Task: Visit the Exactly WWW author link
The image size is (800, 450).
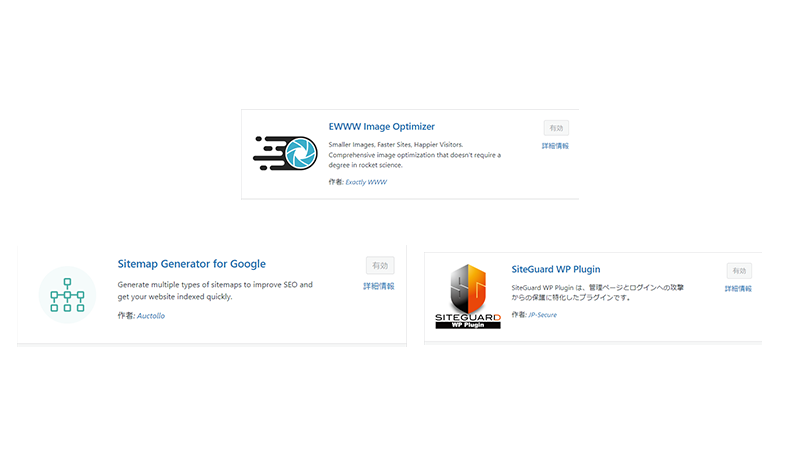Action: (366, 182)
